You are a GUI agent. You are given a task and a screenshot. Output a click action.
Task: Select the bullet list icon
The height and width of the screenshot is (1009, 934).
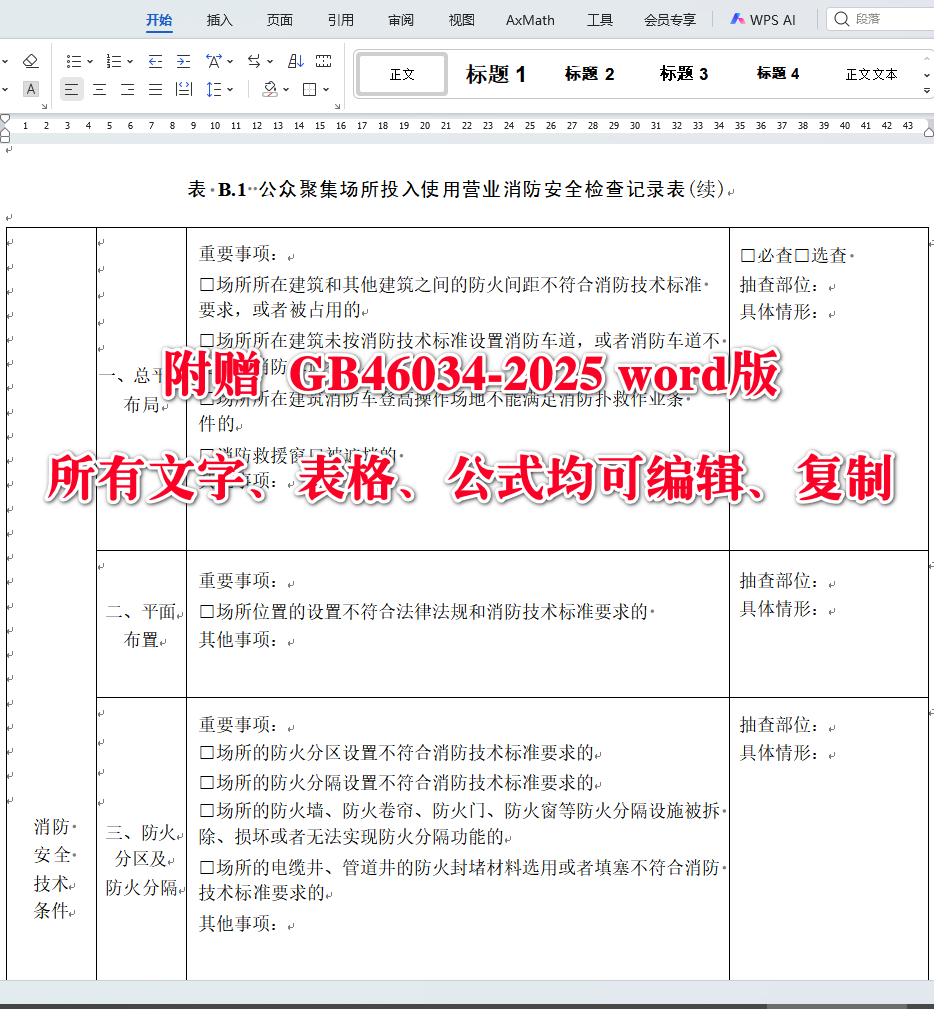pos(74,61)
